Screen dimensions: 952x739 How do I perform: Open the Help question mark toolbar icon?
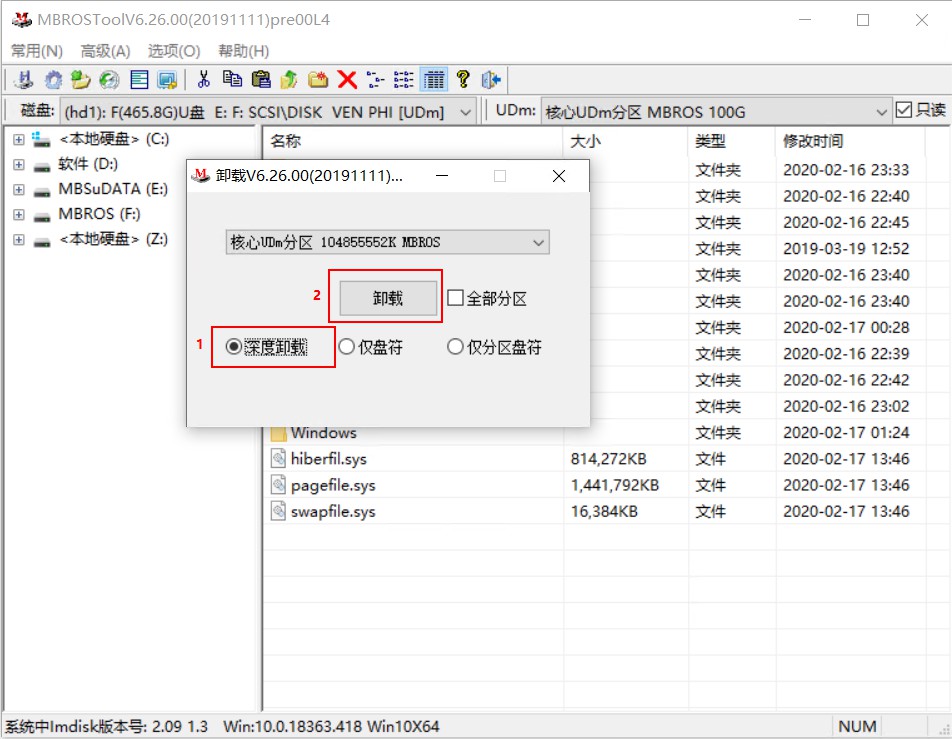[462, 80]
